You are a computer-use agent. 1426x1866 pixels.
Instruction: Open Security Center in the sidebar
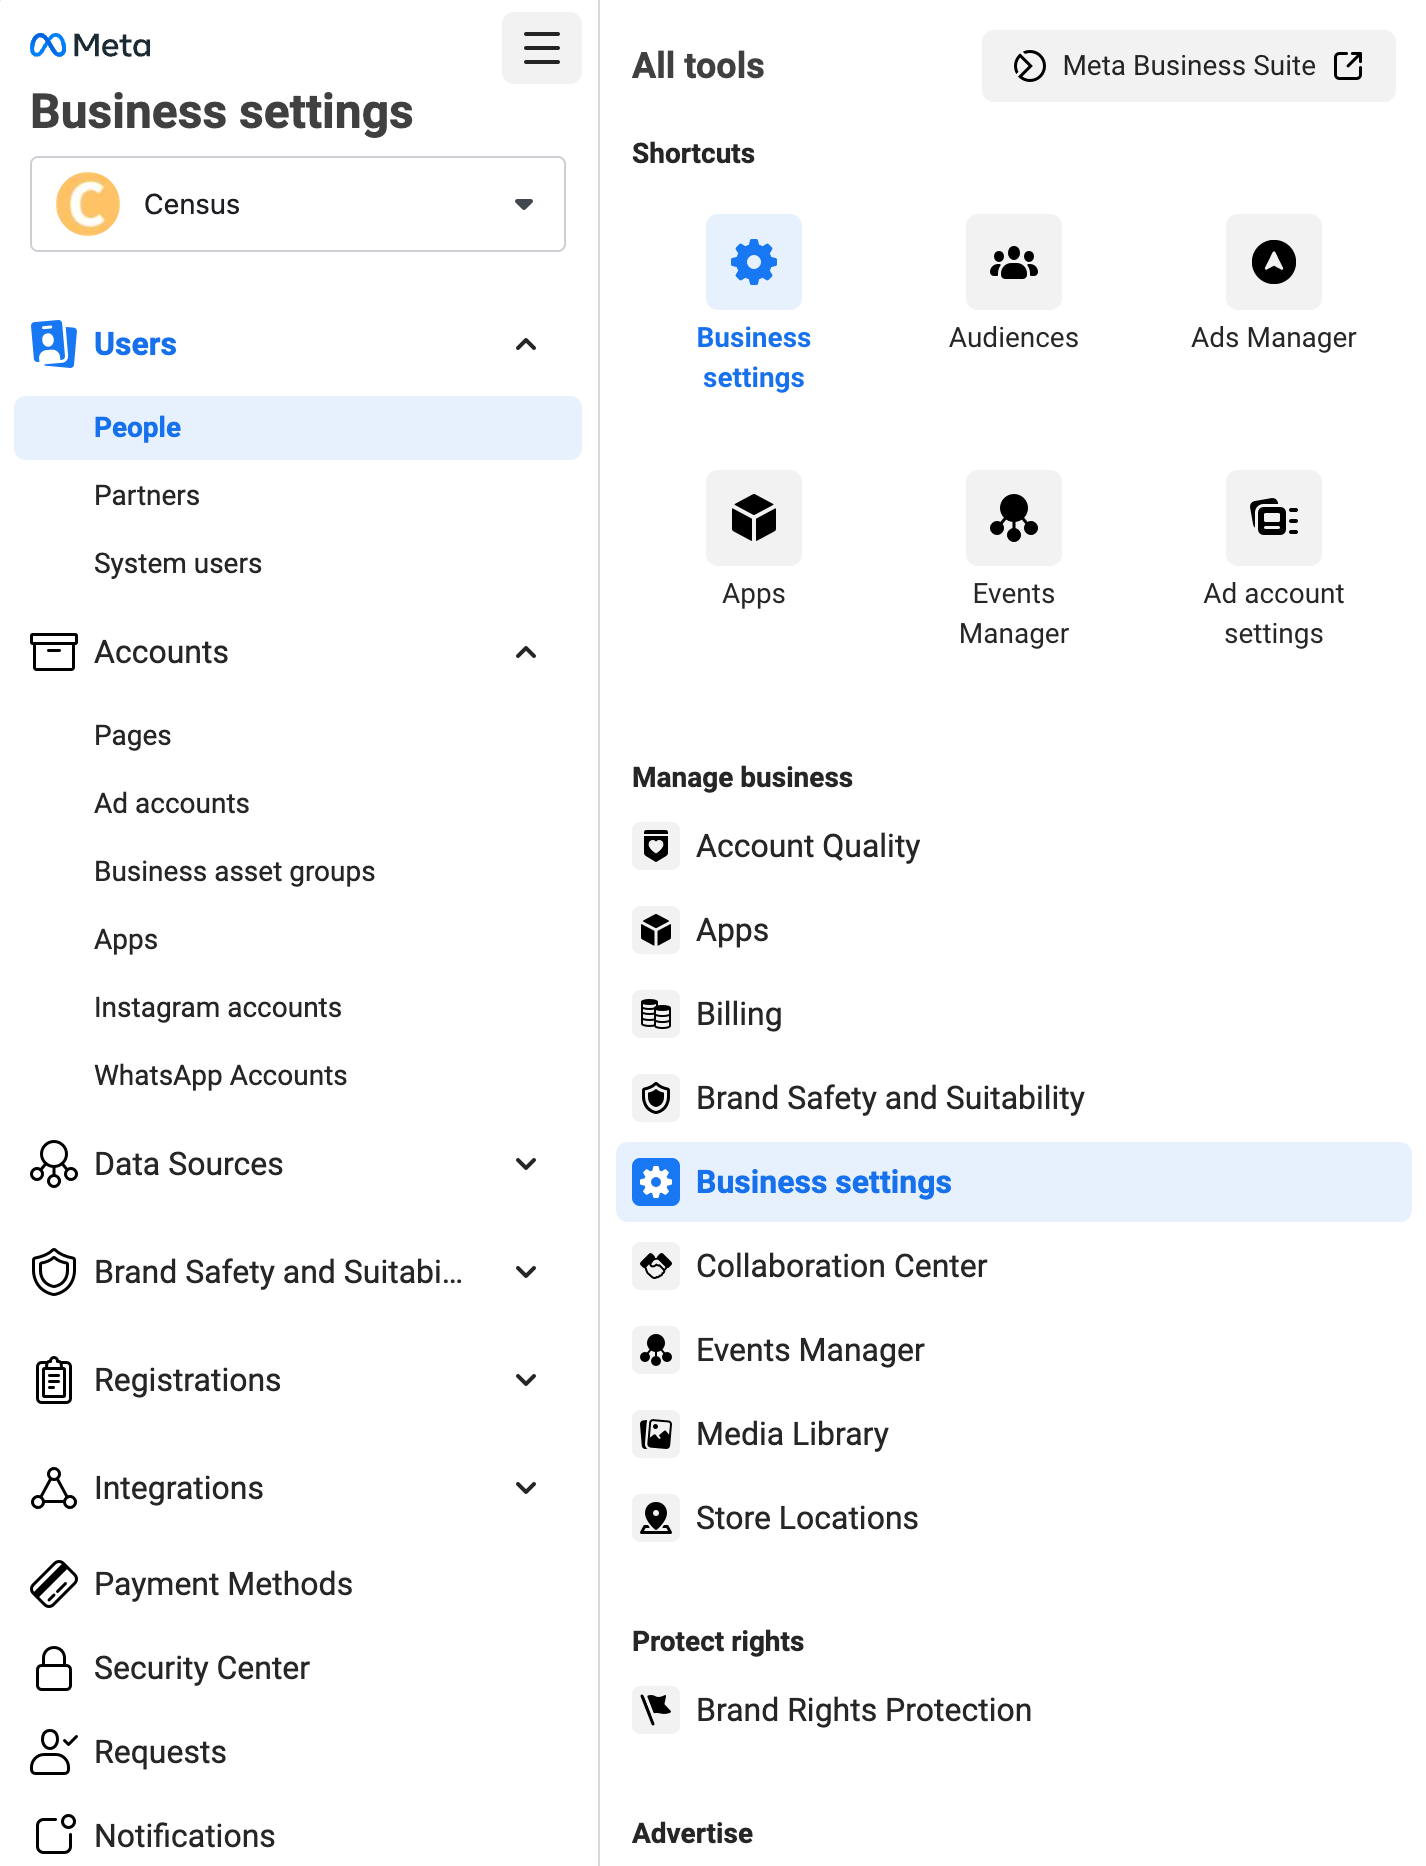(201, 1668)
